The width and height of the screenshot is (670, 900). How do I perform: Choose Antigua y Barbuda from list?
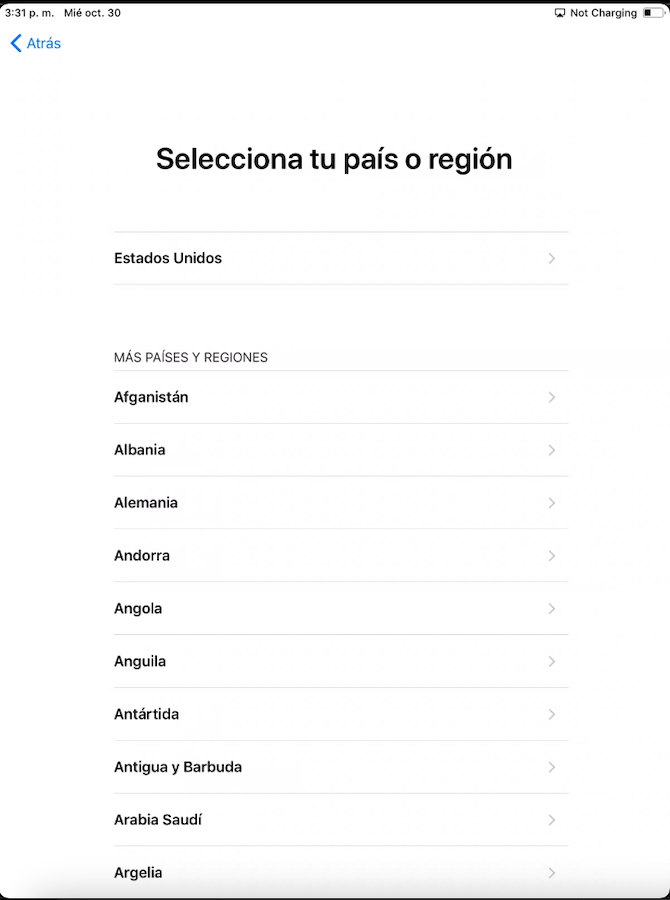(341, 767)
